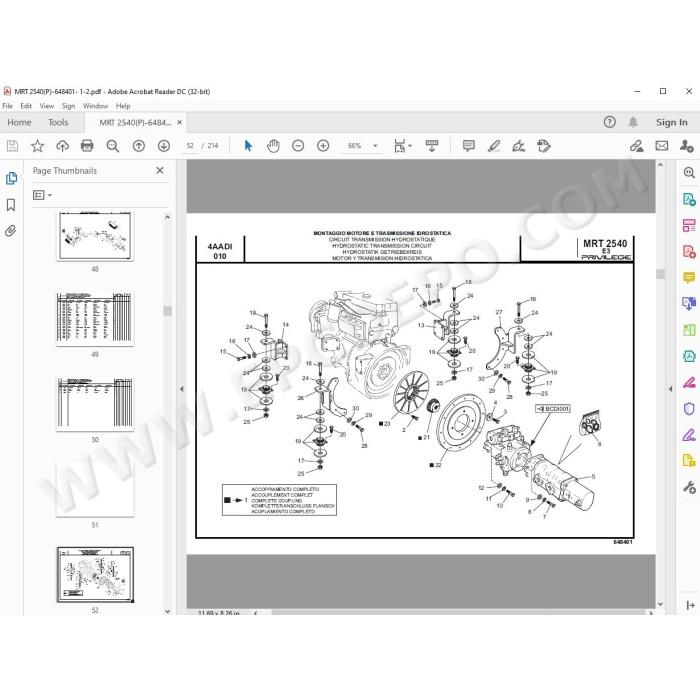Click the page number field showing 52
The height and width of the screenshot is (700, 700).
(190, 146)
